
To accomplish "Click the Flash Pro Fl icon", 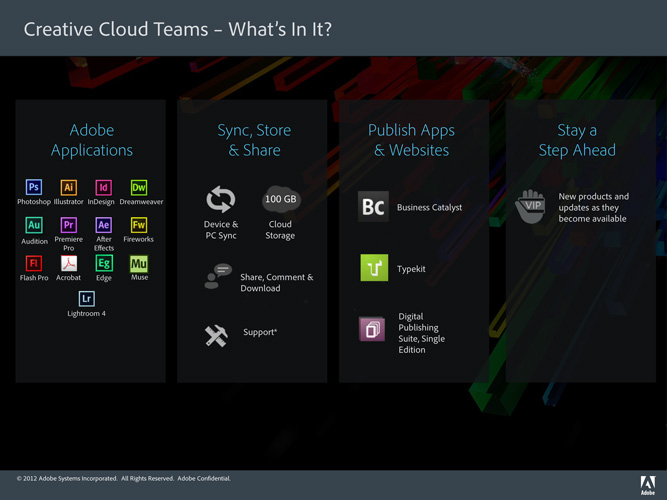I will click(34, 263).
